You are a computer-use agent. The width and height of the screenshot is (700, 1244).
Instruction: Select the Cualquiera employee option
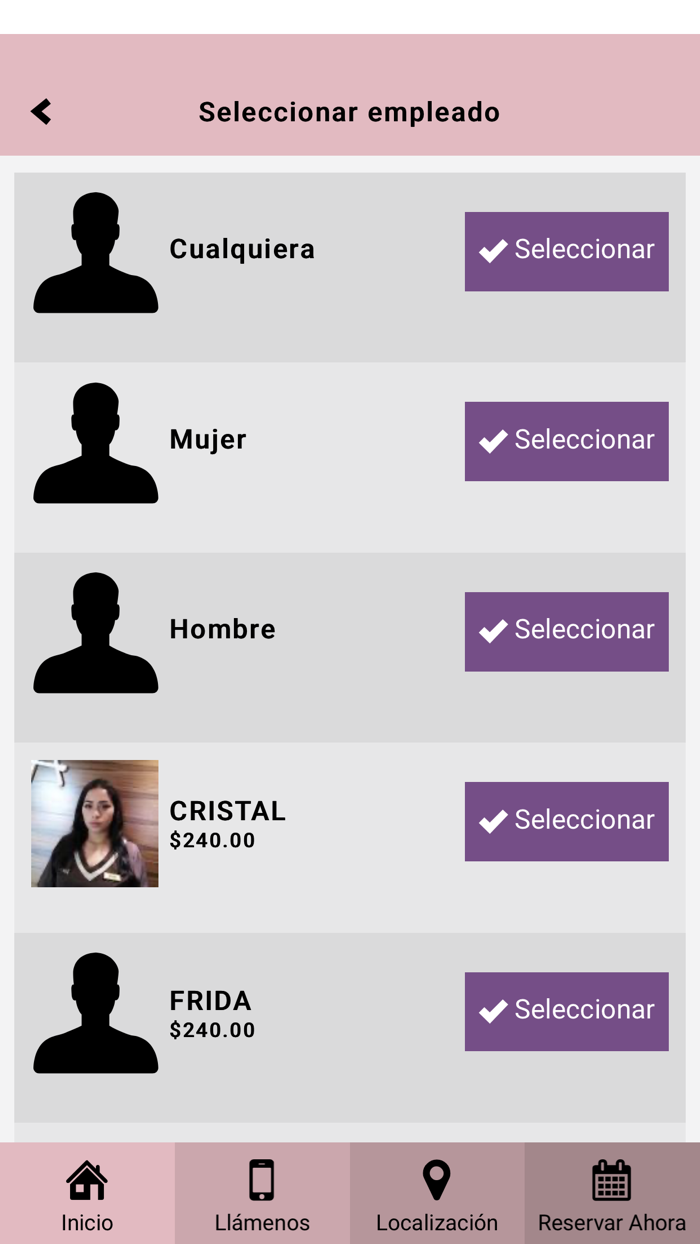[566, 251]
